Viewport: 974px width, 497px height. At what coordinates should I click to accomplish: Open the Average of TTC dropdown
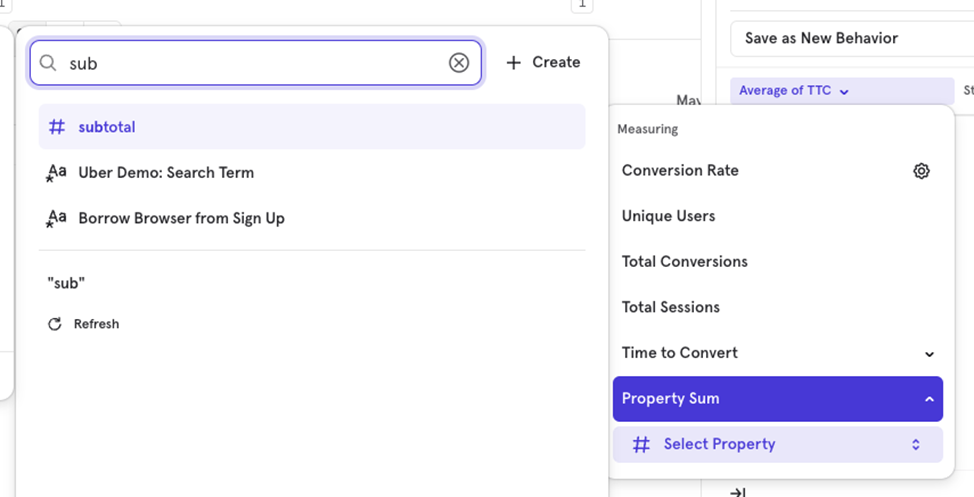click(794, 91)
